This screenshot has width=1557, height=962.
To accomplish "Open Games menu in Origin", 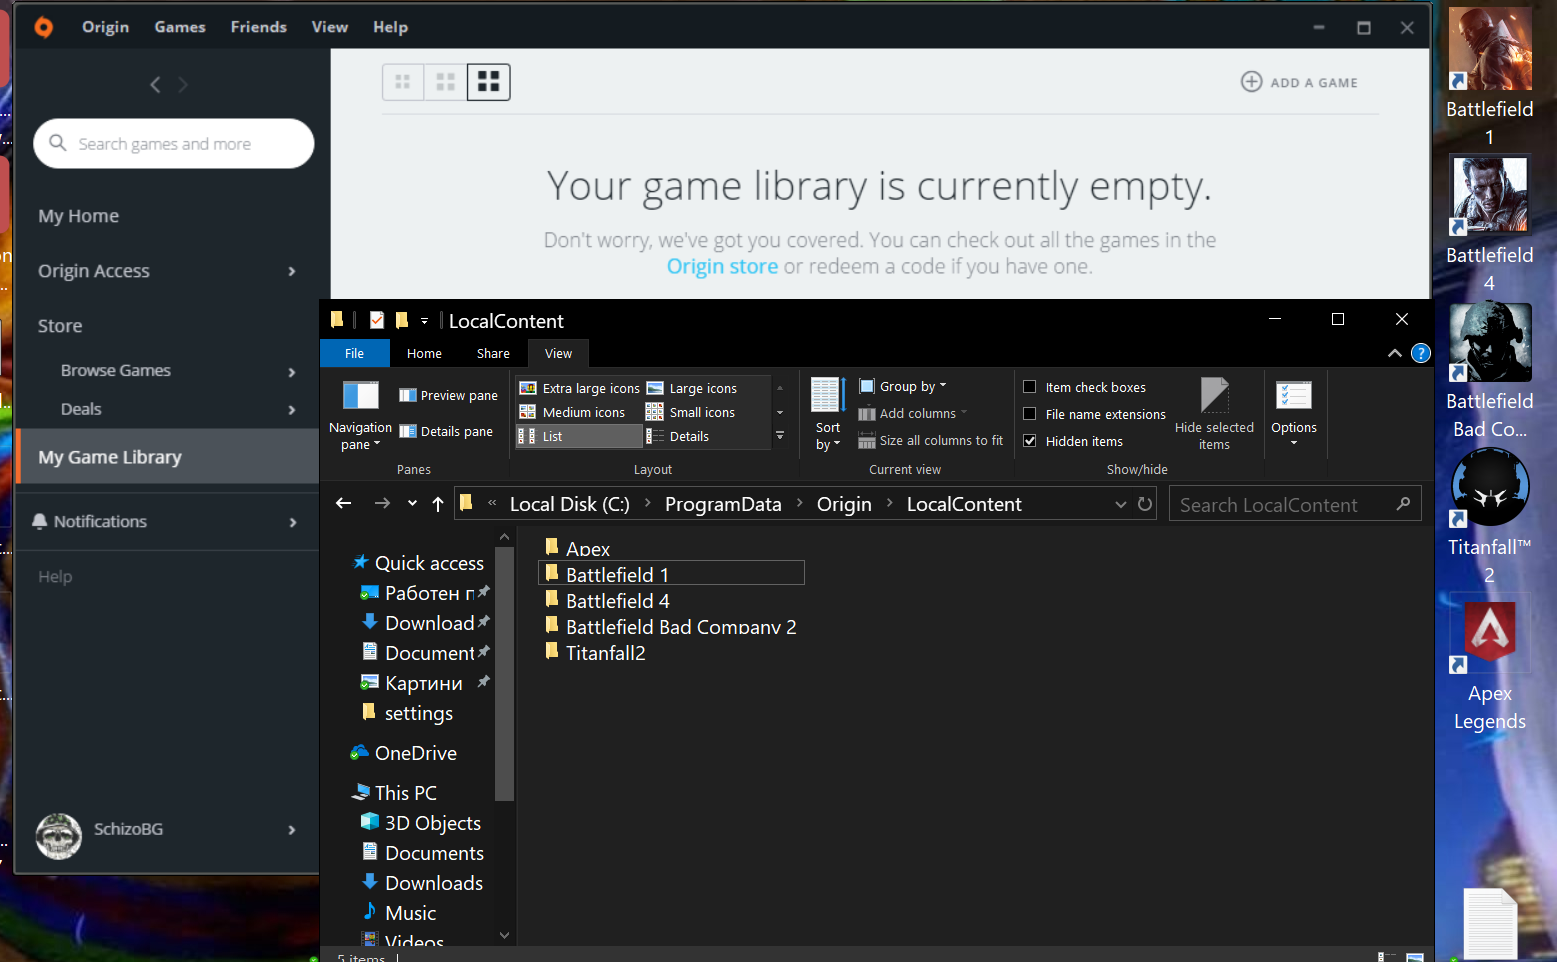I will 180,27.
